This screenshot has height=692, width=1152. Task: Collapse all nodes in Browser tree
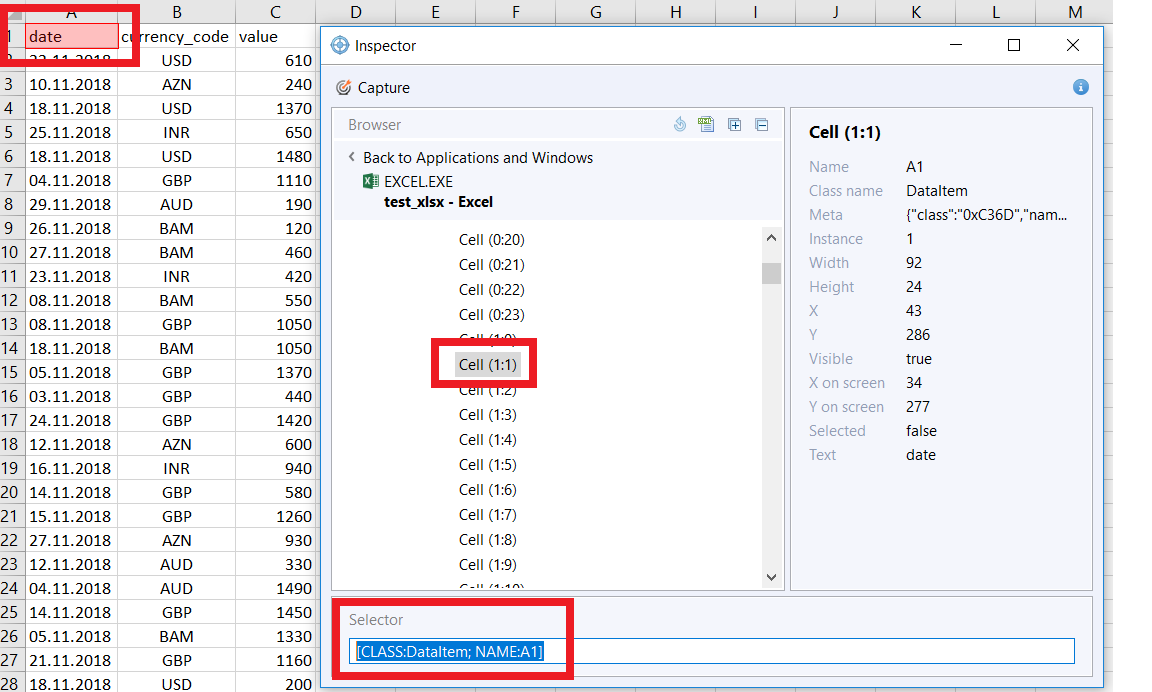pos(762,124)
